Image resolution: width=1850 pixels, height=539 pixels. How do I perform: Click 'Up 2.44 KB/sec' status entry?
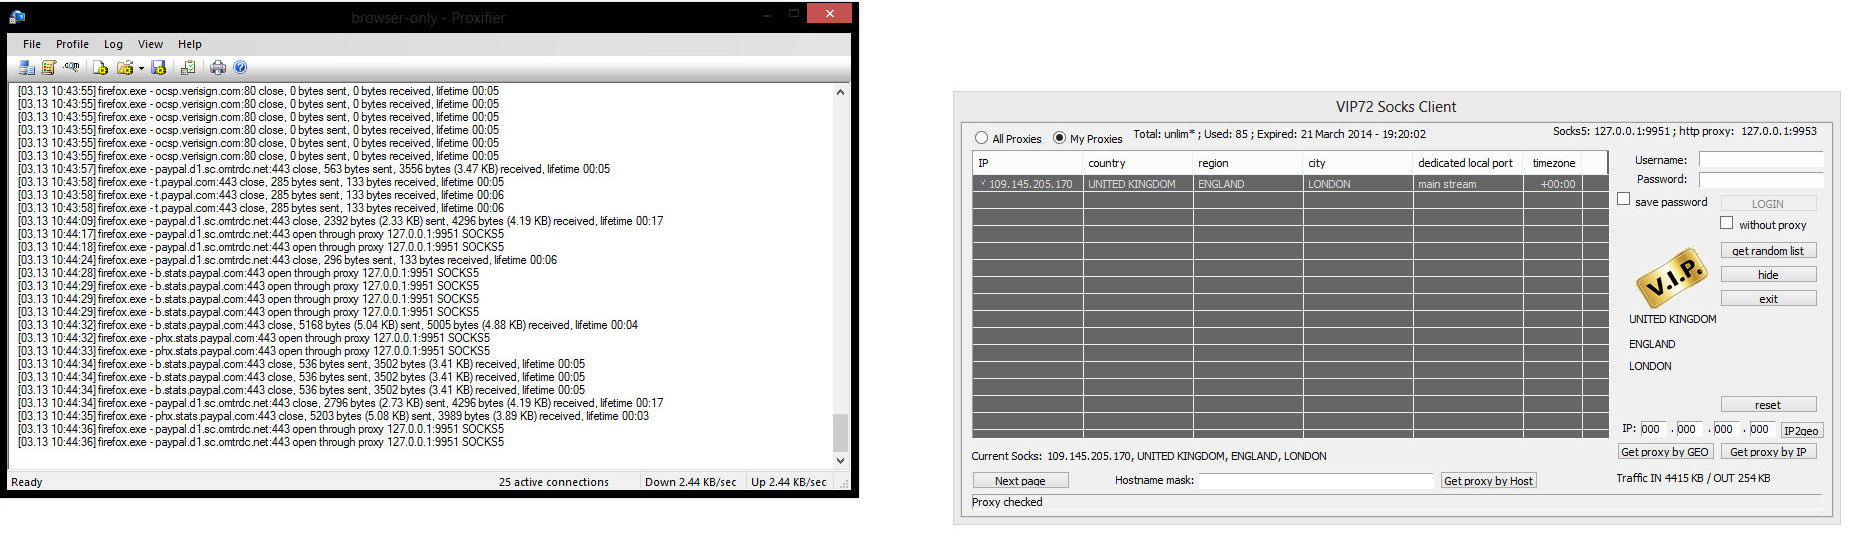pyautogui.click(x=789, y=482)
